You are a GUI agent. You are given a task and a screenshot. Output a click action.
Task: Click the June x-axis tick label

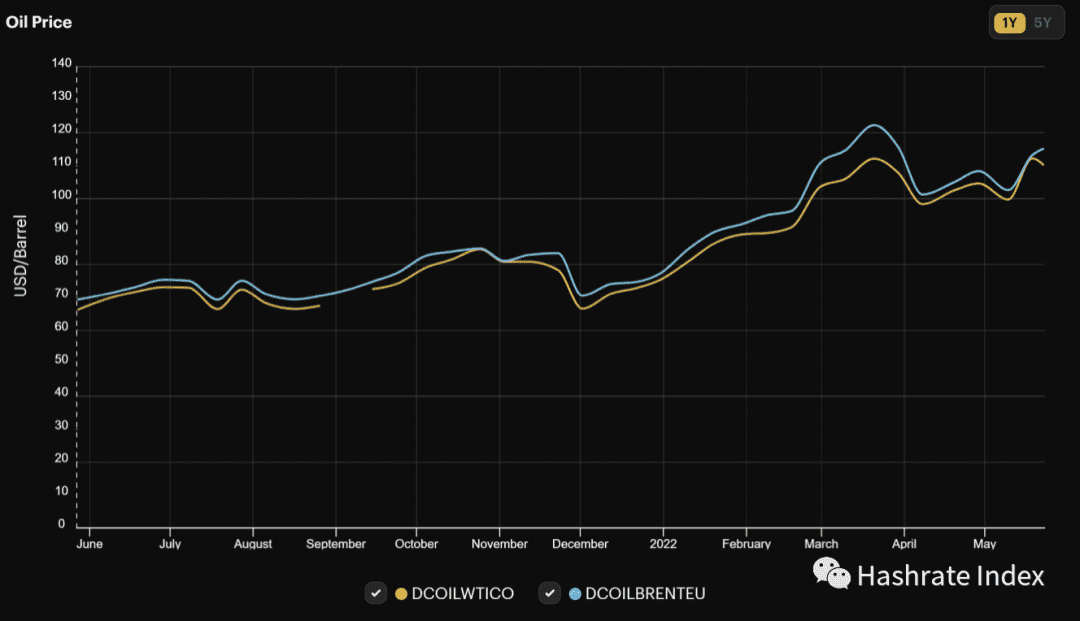[89, 544]
